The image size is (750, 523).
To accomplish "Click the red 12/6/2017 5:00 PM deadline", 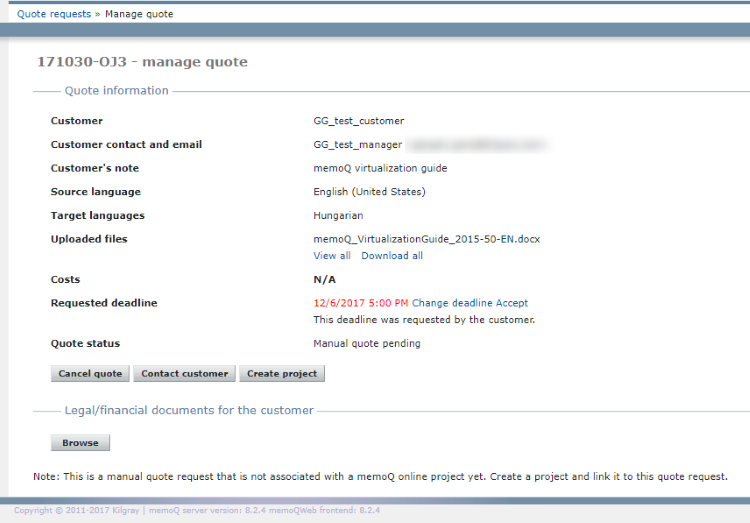I will tap(360, 303).
